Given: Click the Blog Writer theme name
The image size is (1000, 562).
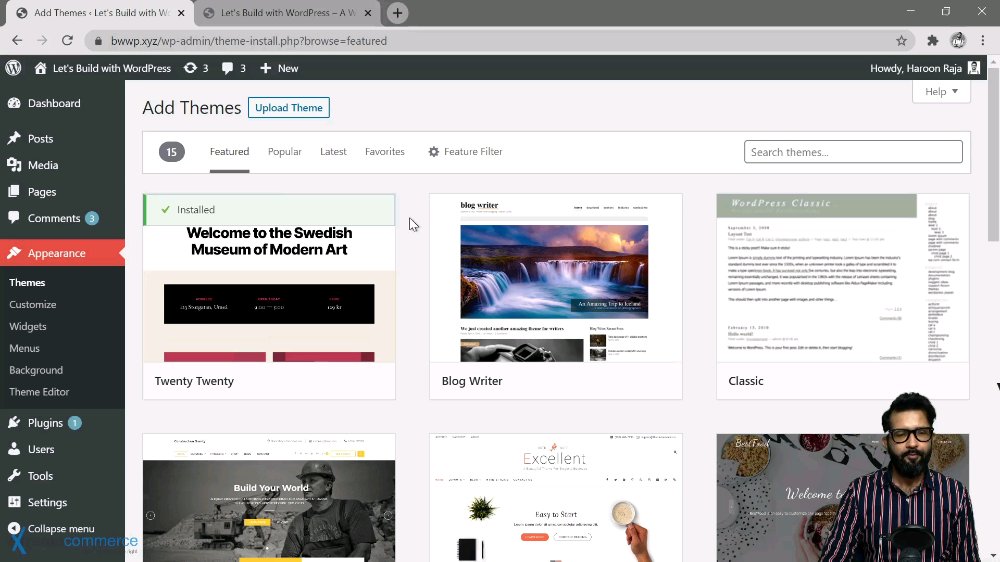Looking at the screenshot, I should (472, 381).
